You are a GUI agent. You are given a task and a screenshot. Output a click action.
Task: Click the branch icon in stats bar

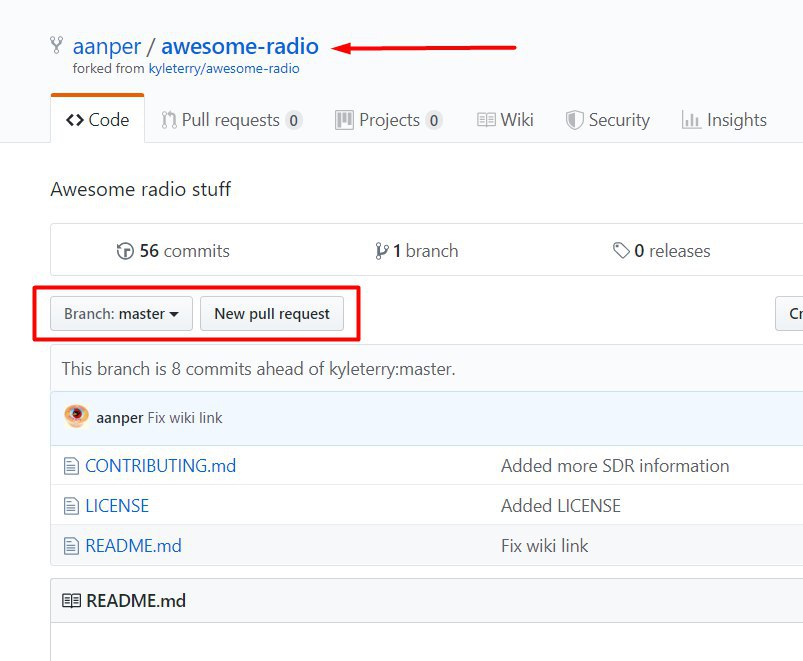(x=382, y=251)
